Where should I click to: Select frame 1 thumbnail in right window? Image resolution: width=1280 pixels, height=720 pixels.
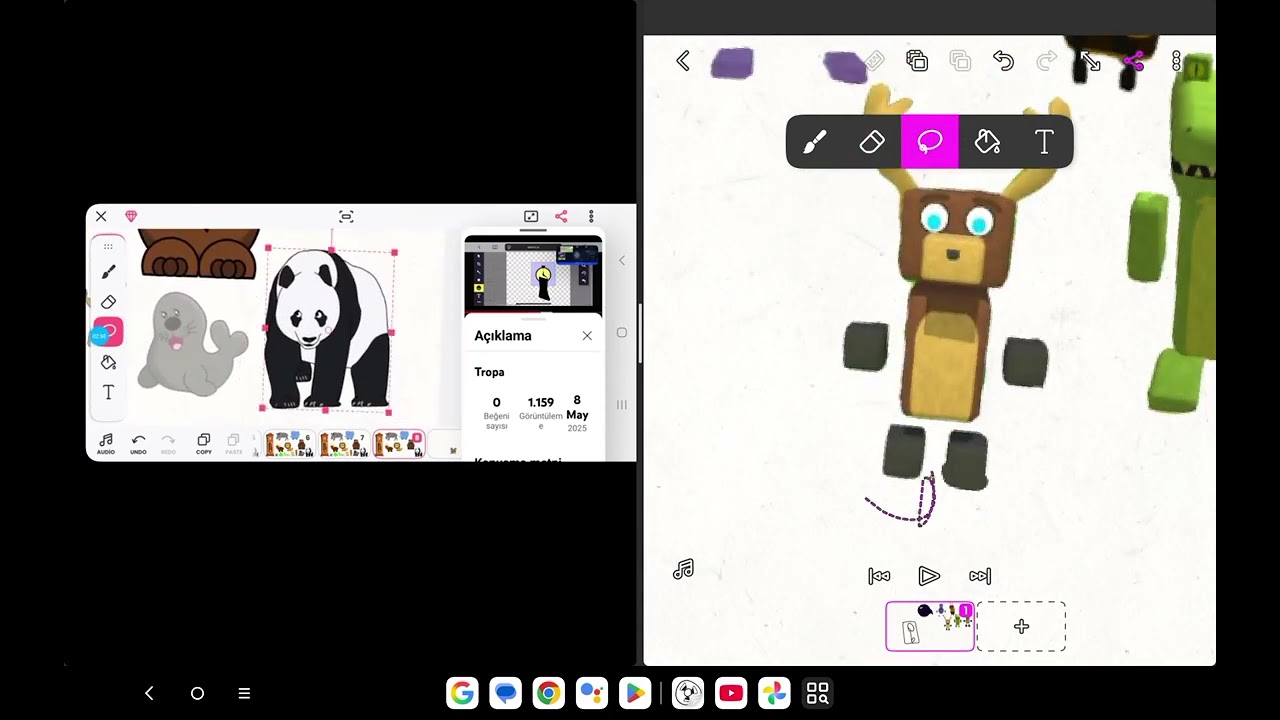tap(930, 626)
